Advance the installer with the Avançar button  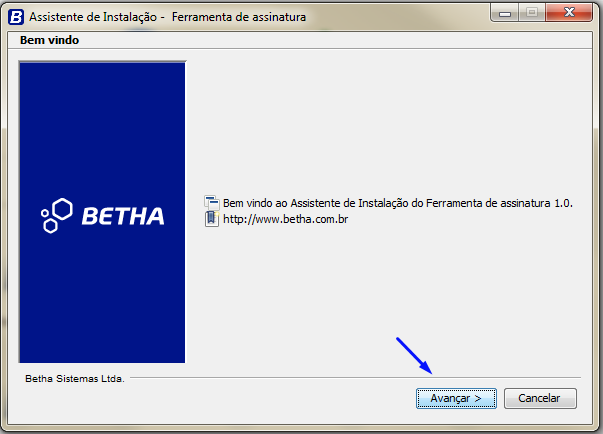tap(456, 398)
